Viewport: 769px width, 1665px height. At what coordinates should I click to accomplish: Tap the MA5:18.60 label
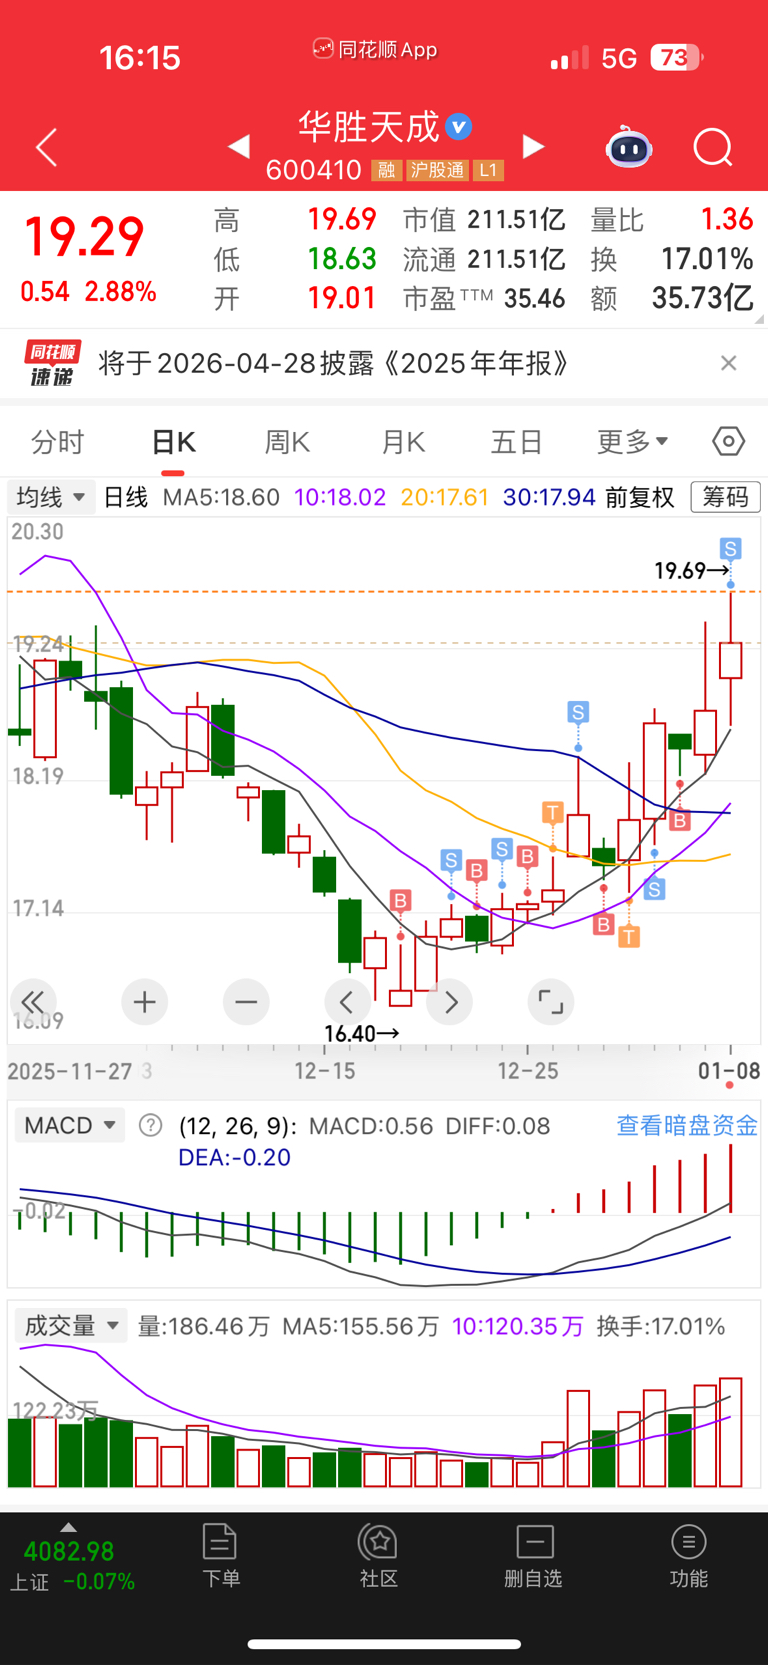221,497
